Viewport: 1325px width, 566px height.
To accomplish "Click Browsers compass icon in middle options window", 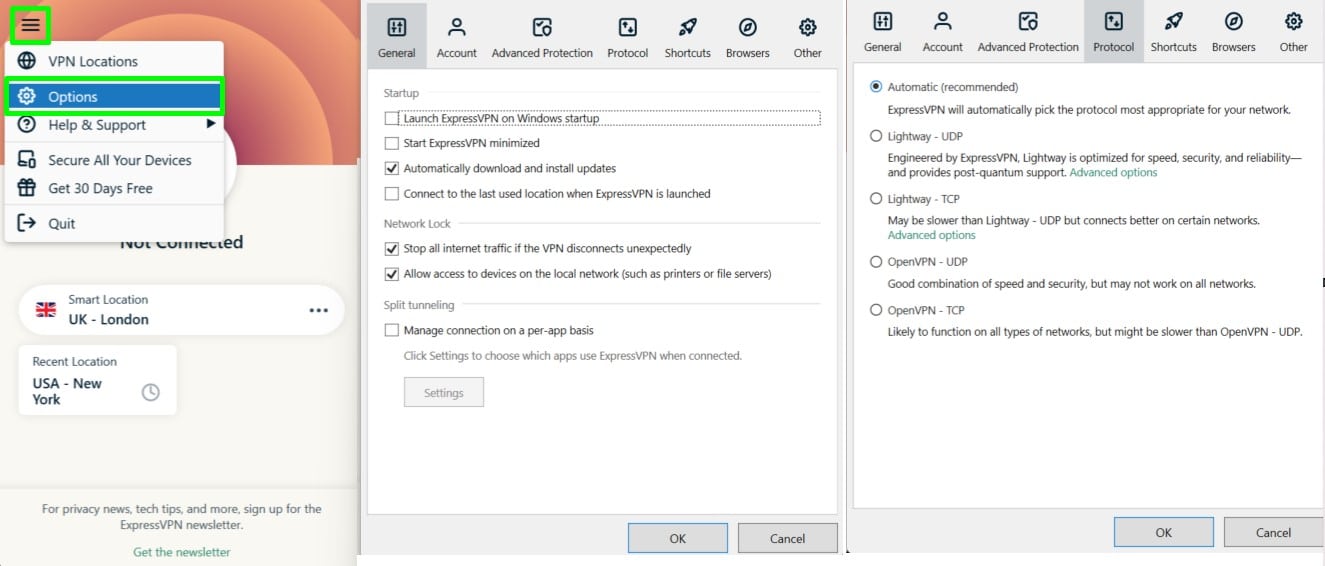I will [748, 27].
